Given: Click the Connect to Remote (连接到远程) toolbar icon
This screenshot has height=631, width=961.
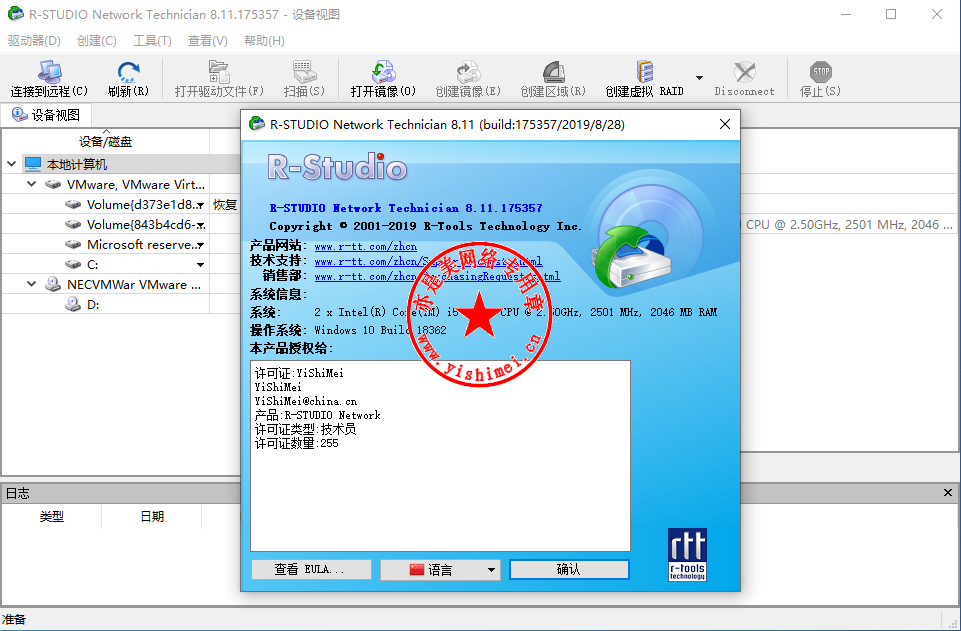Looking at the screenshot, I should tap(49, 72).
